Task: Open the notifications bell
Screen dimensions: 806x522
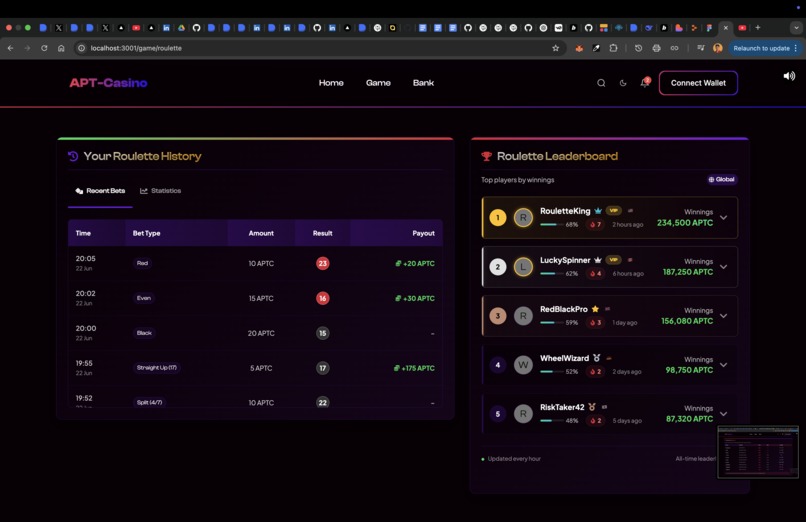Action: (x=645, y=82)
